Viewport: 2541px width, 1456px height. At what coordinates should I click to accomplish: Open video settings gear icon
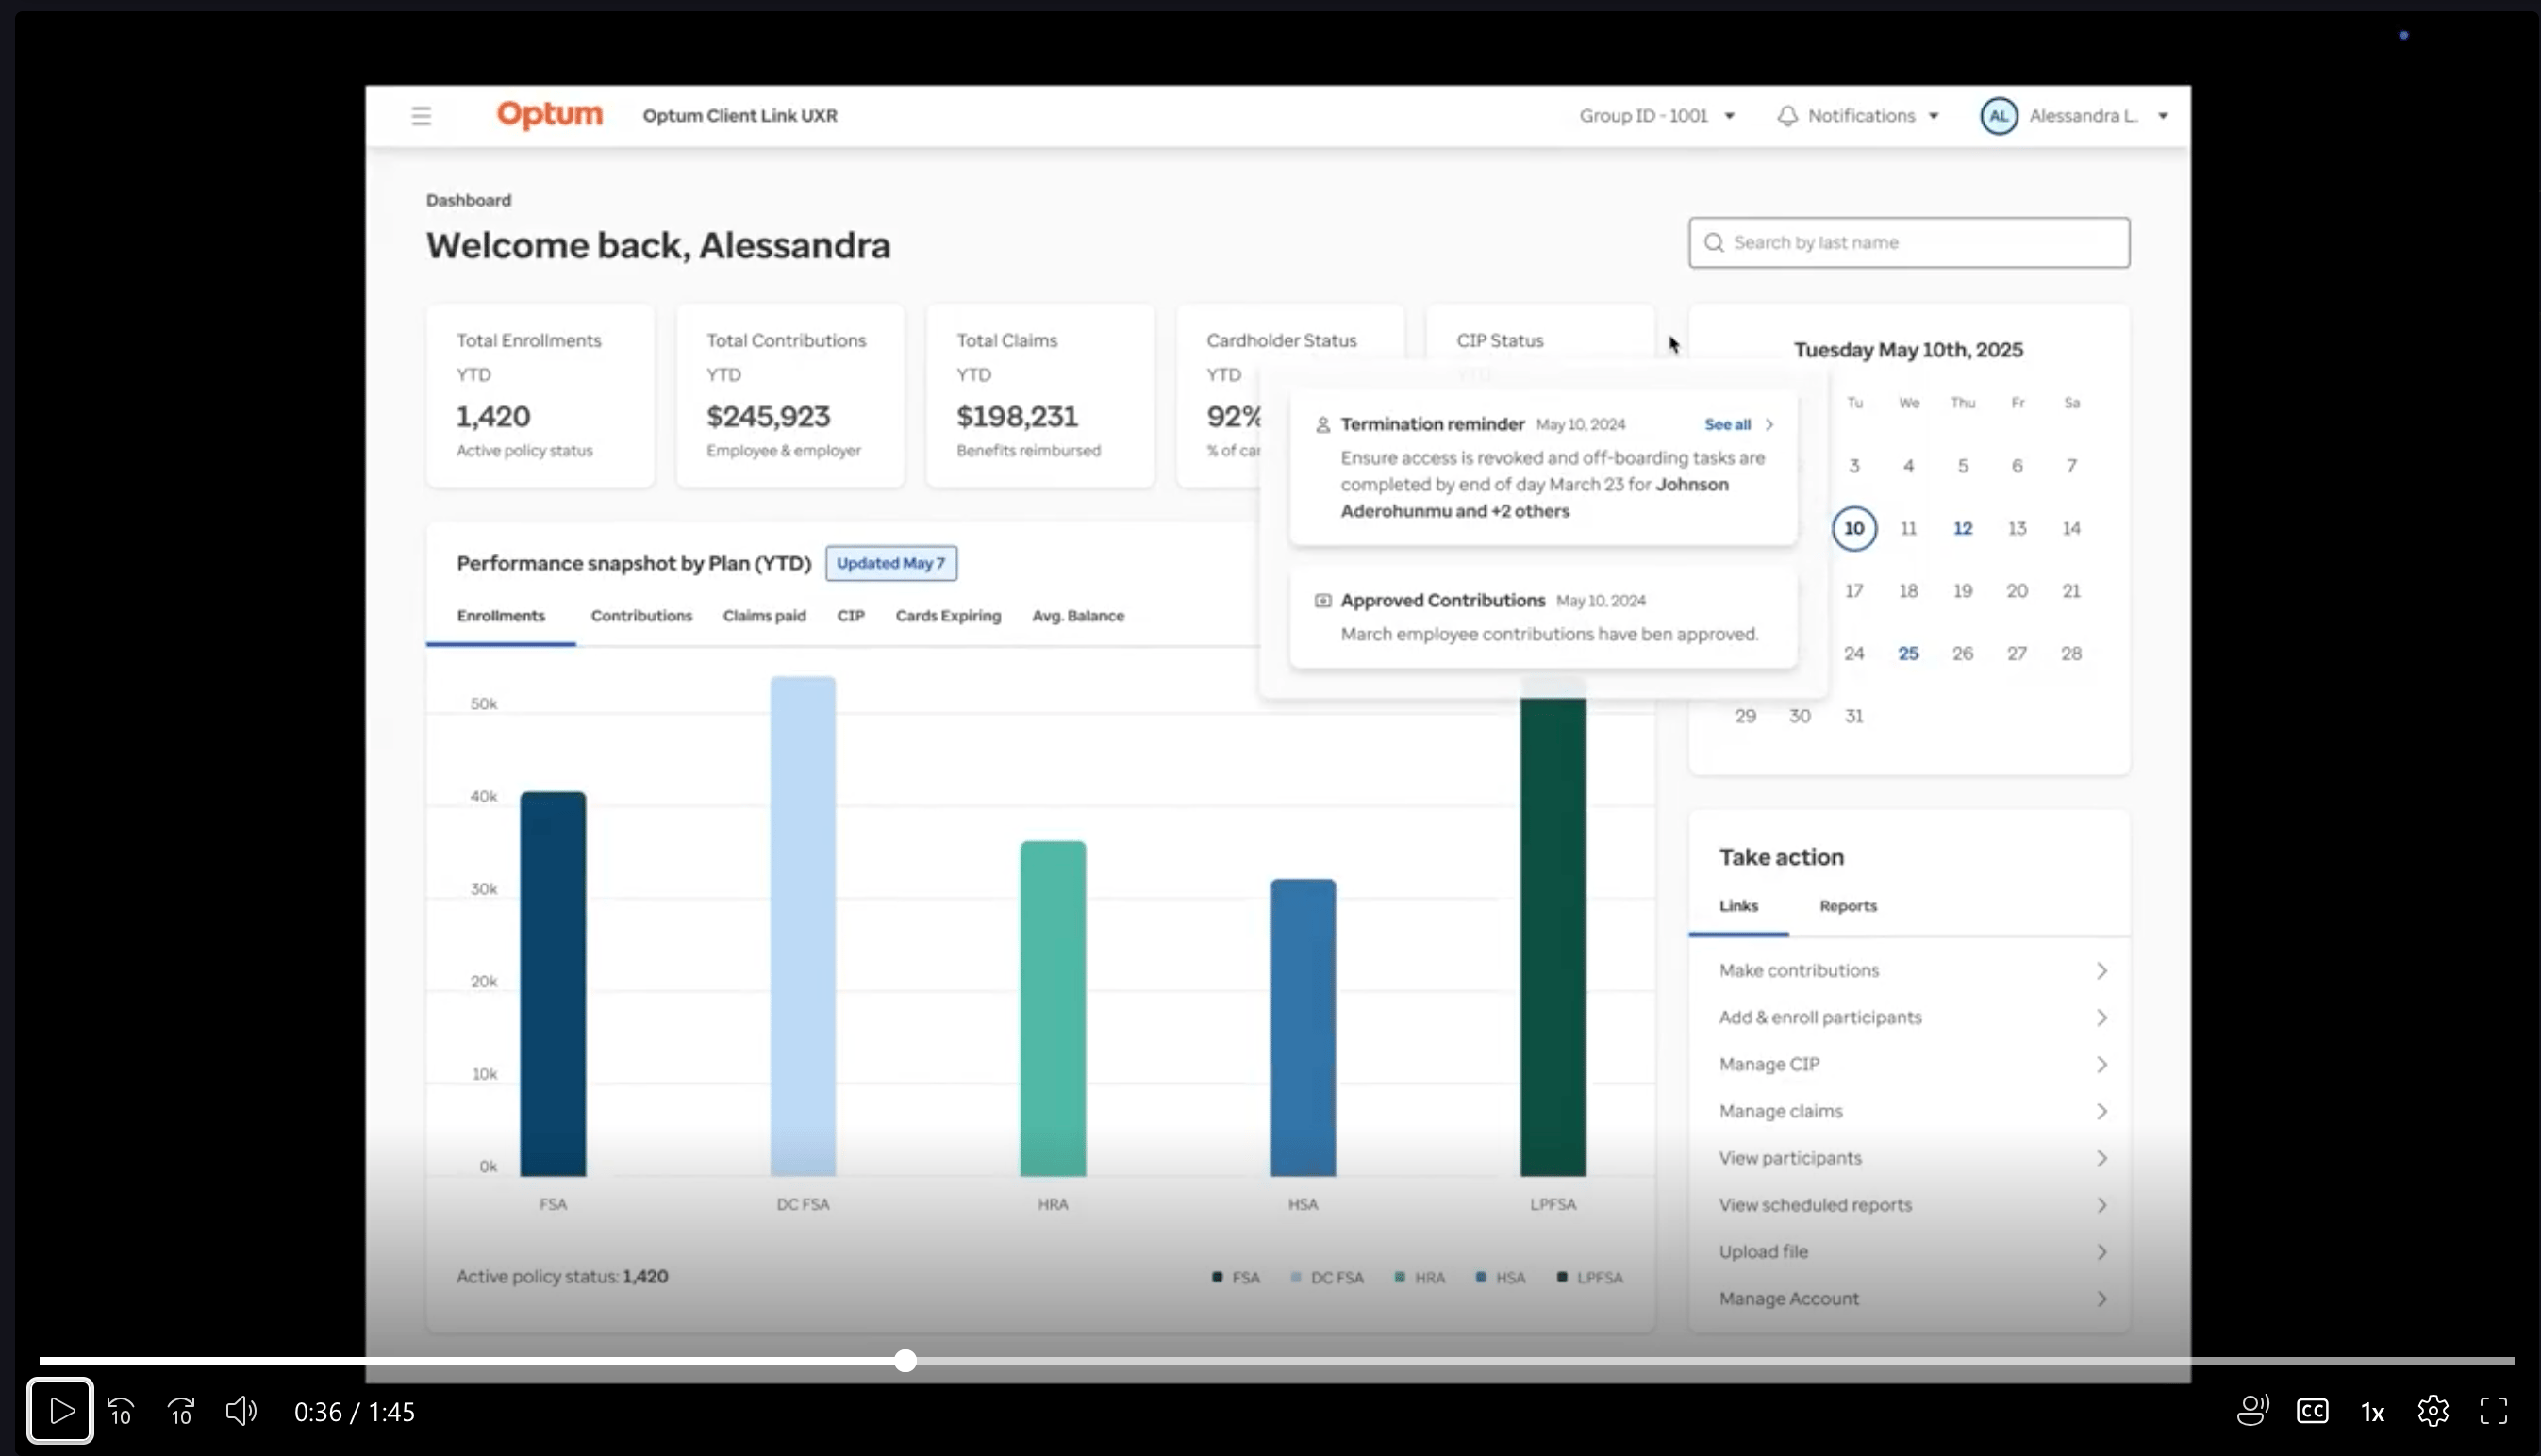coord(2432,1411)
